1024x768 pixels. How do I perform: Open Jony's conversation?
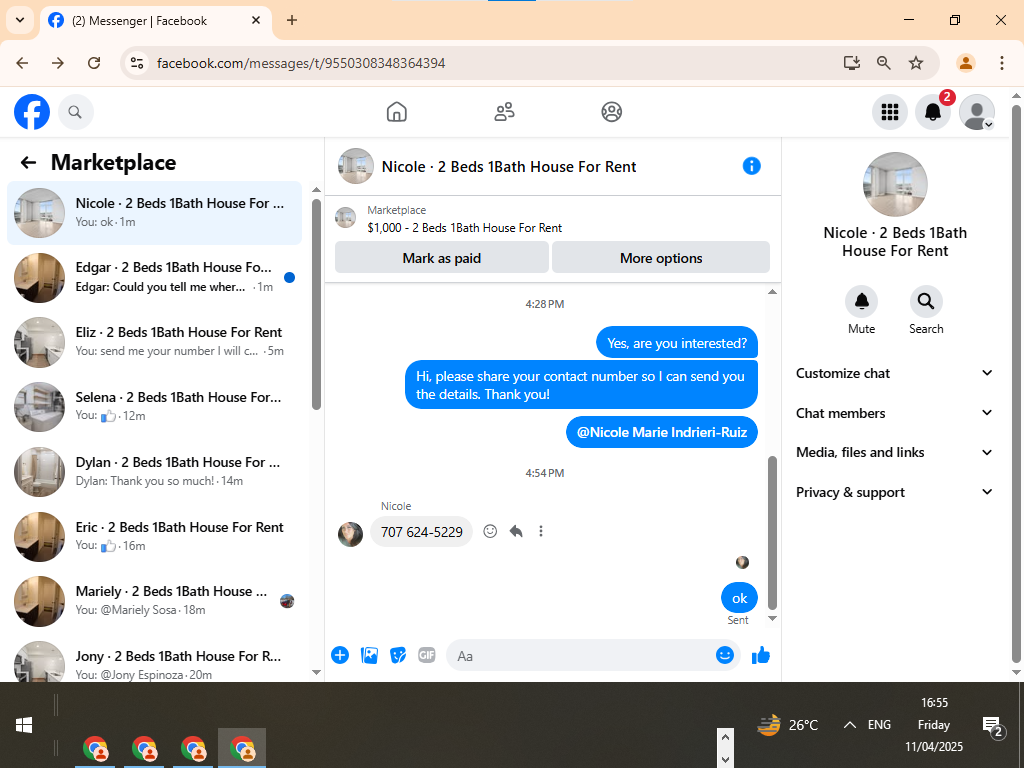(x=154, y=660)
